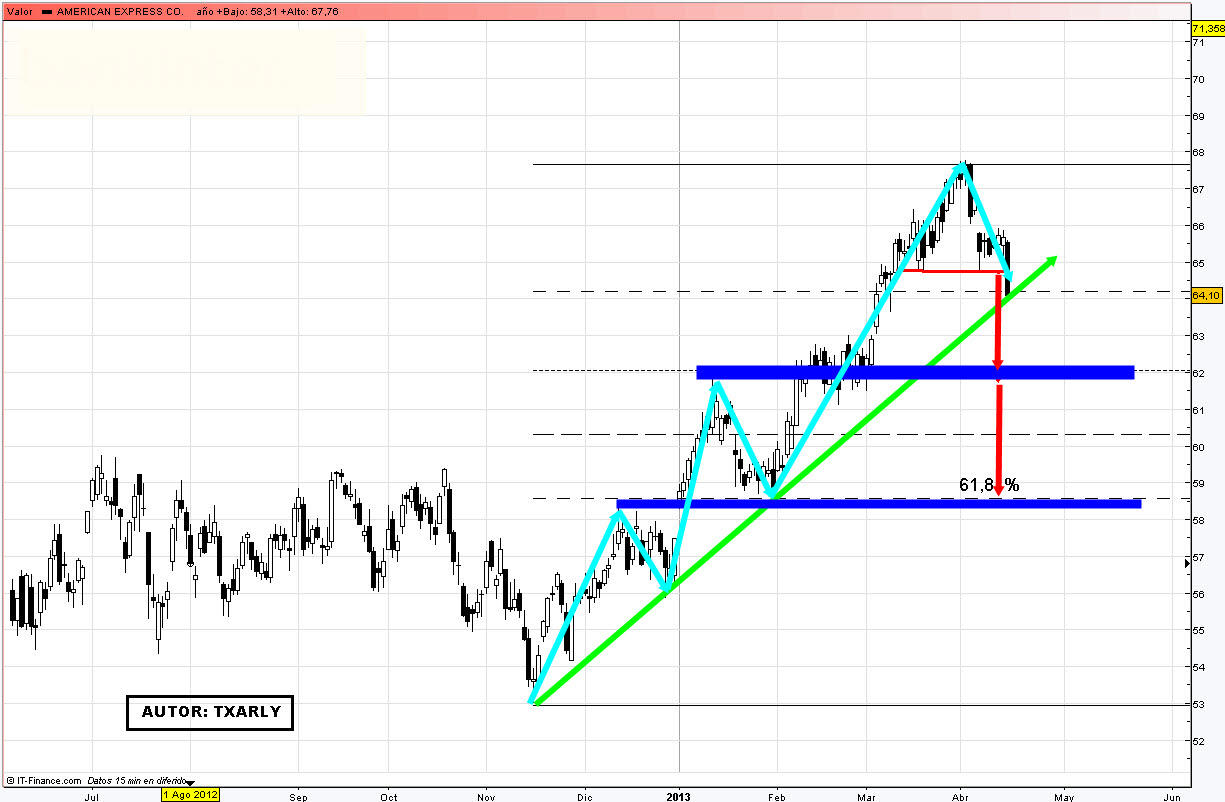Click the upper red downward arrow
This screenshot has width=1225, height=802.
(997, 320)
